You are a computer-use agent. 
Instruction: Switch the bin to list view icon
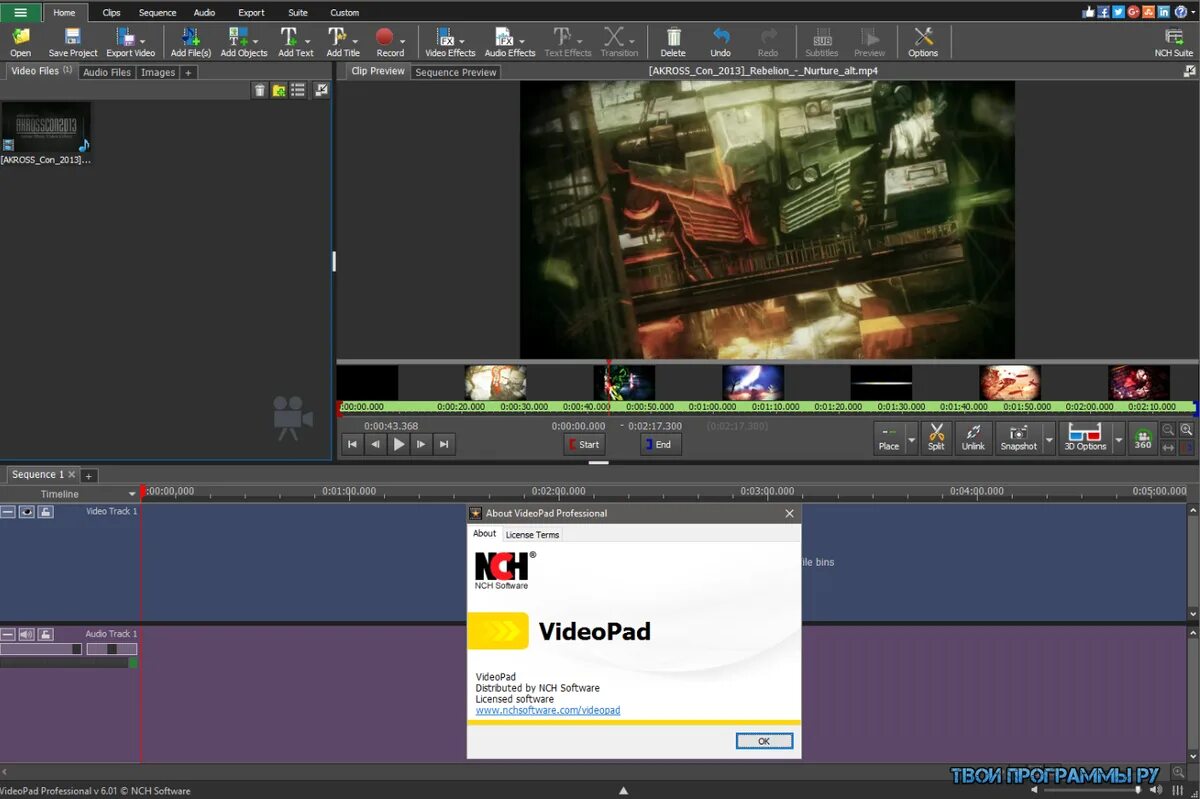coord(298,90)
